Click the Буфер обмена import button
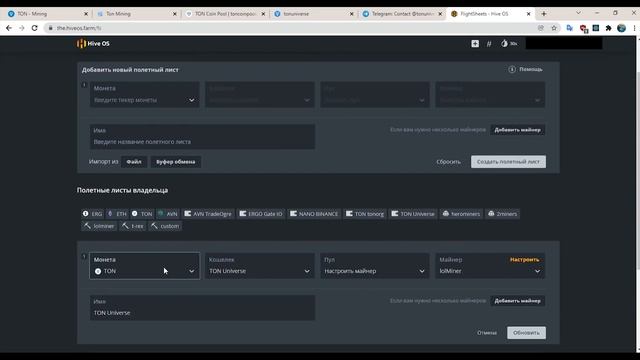Viewport: 640px width, 360px height. pos(176,162)
